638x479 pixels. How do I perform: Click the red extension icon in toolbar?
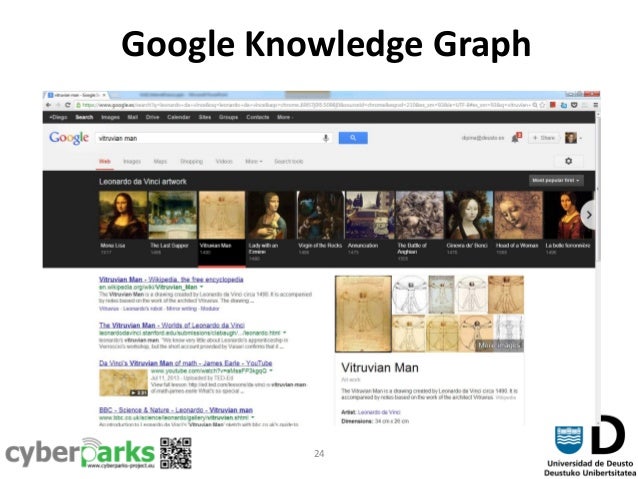click(553, 105)
